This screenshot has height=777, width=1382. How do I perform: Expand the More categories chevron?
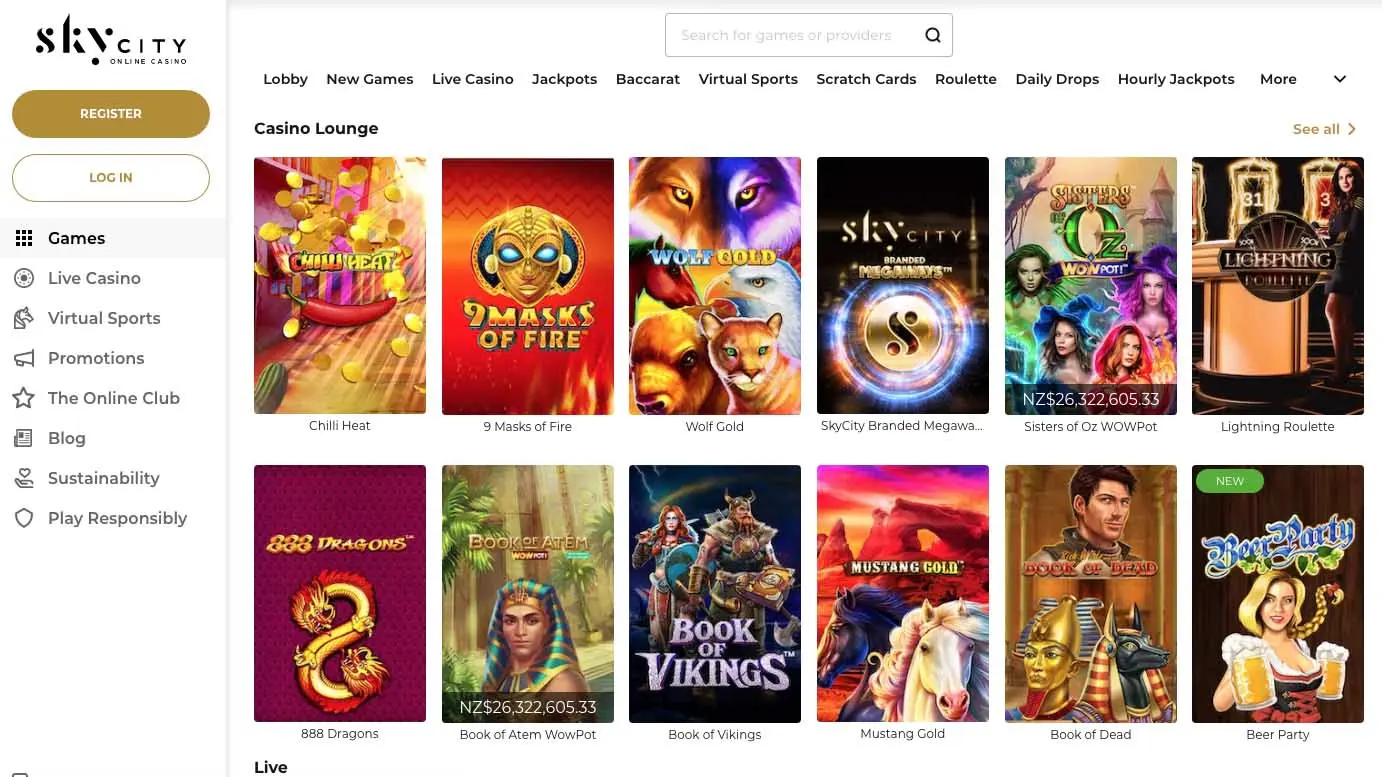coord(1340,79)
